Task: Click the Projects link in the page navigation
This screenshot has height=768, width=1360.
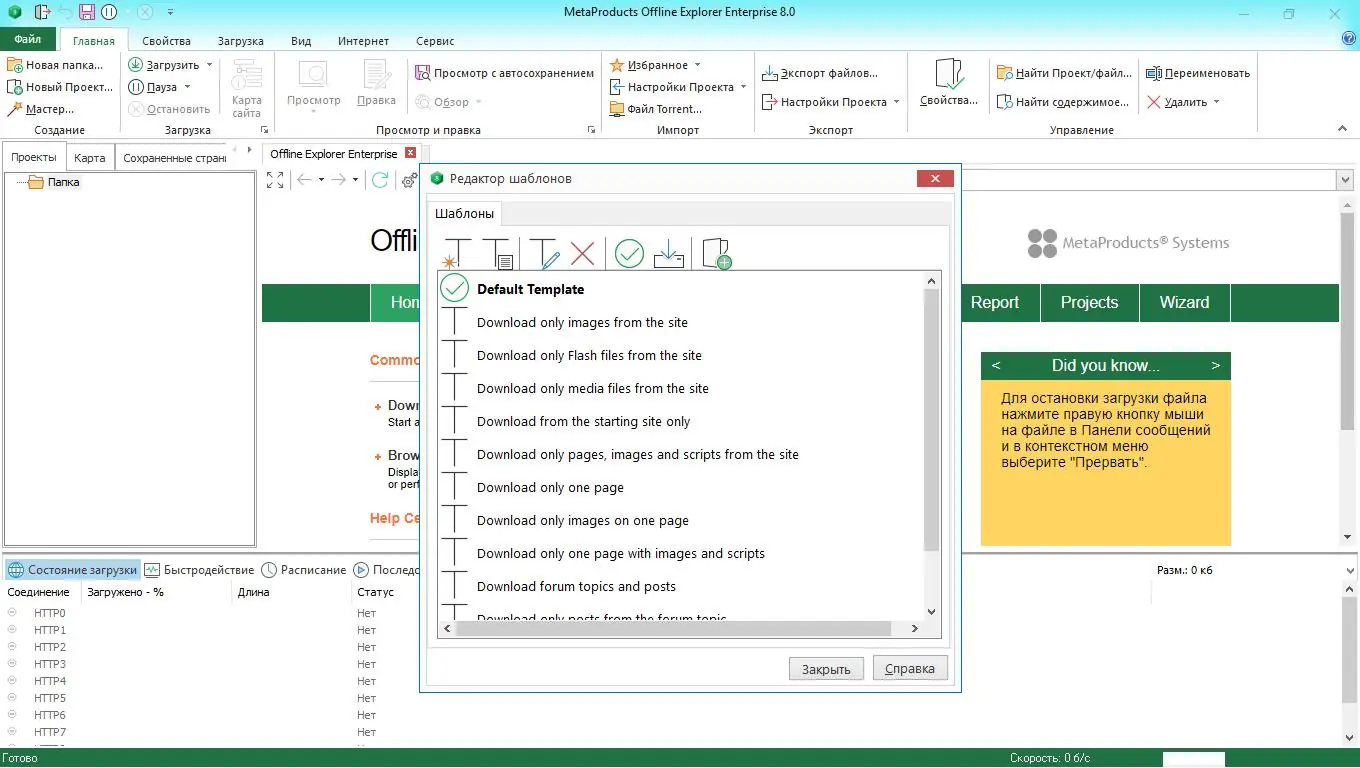Action: click(x=1089, y=303)
